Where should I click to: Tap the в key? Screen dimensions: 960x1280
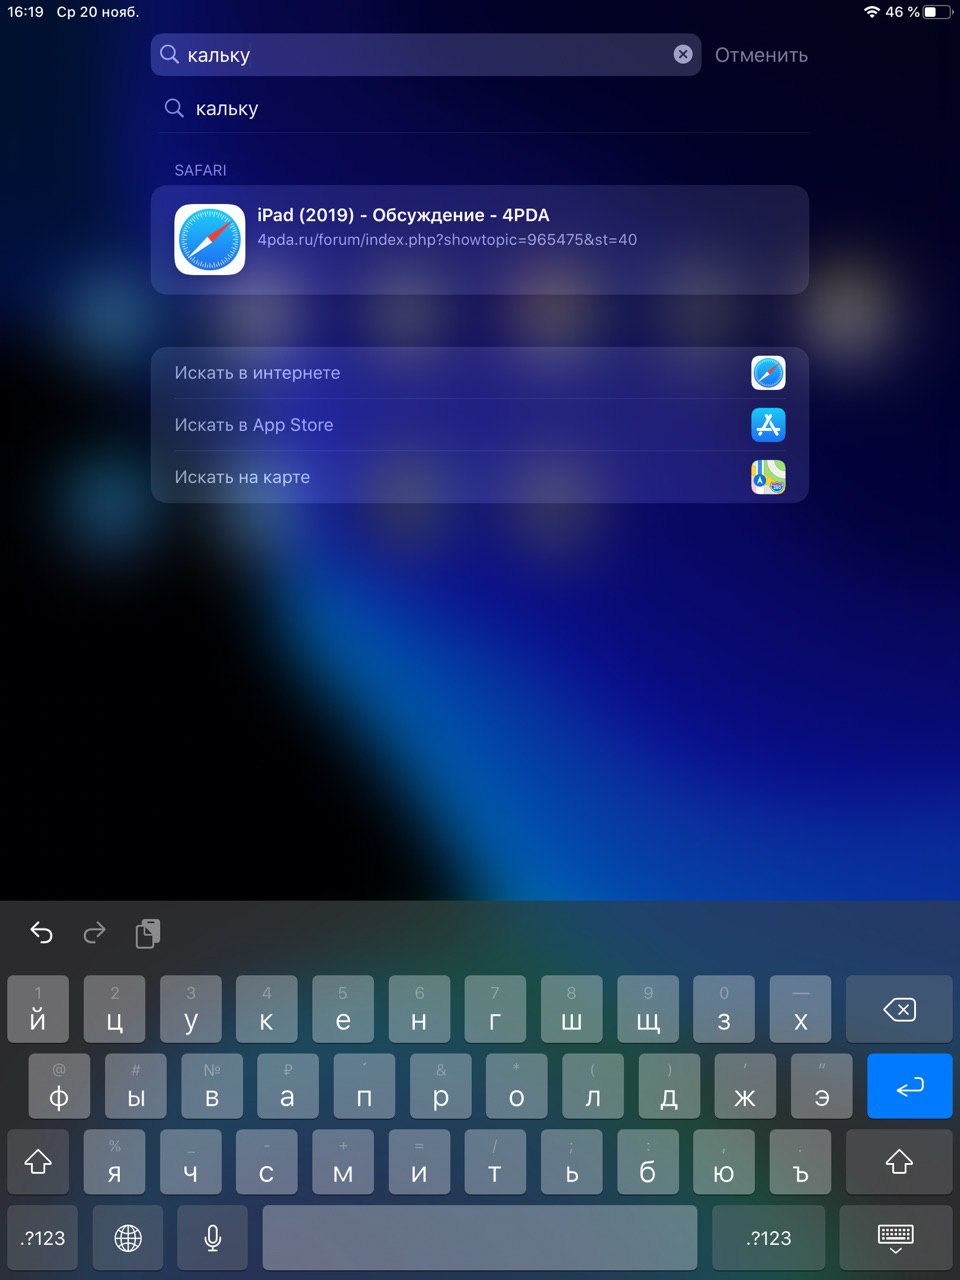point(212,1086)
